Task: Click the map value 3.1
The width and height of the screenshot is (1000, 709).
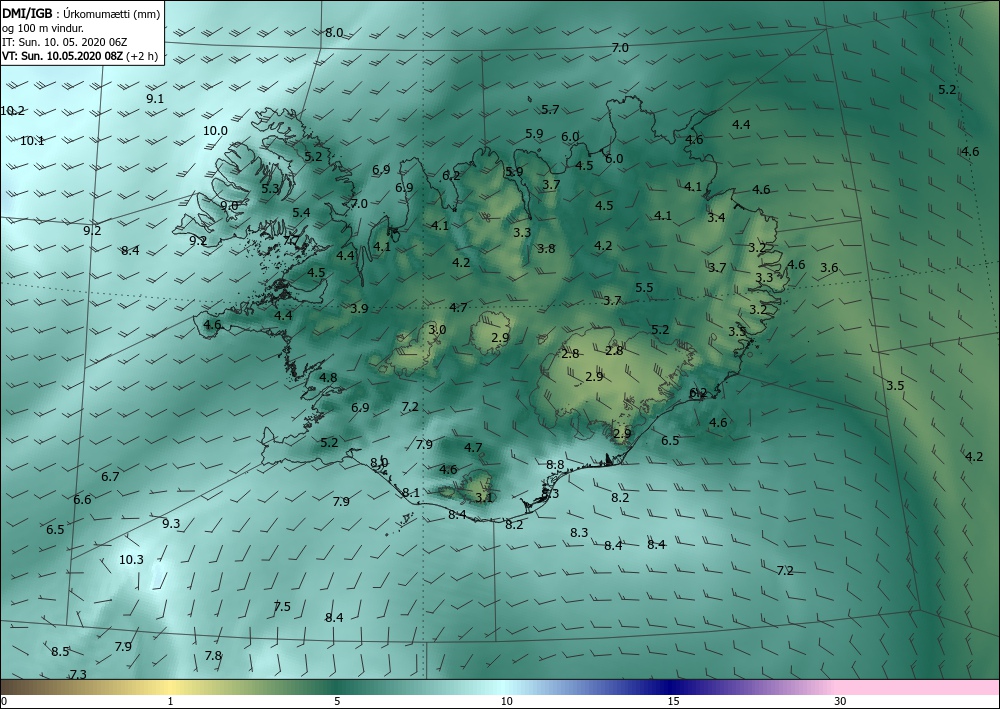Action: point(484,497)
